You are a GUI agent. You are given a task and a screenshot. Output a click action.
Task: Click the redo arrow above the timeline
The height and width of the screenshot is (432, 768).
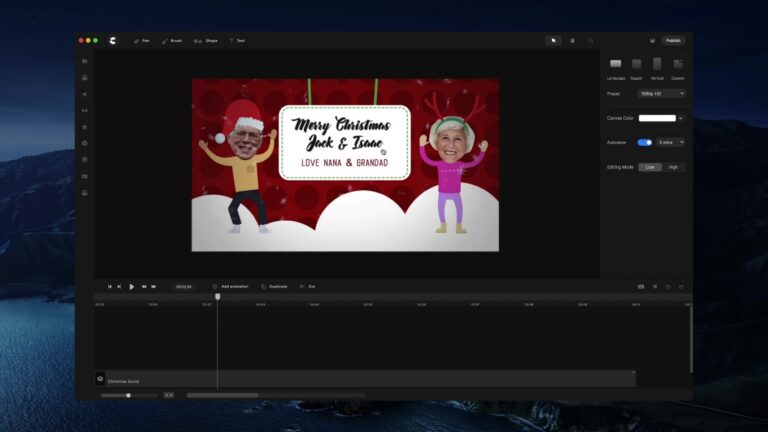click(x=681, y=287)
